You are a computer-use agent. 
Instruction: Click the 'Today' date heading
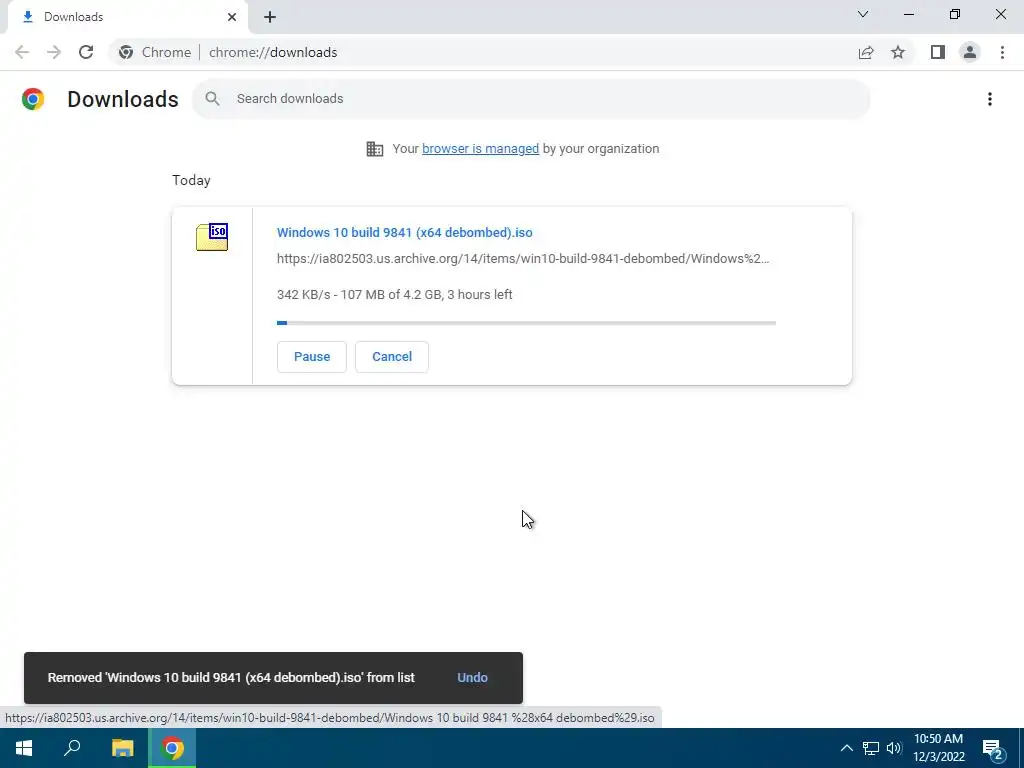point(191,180)
